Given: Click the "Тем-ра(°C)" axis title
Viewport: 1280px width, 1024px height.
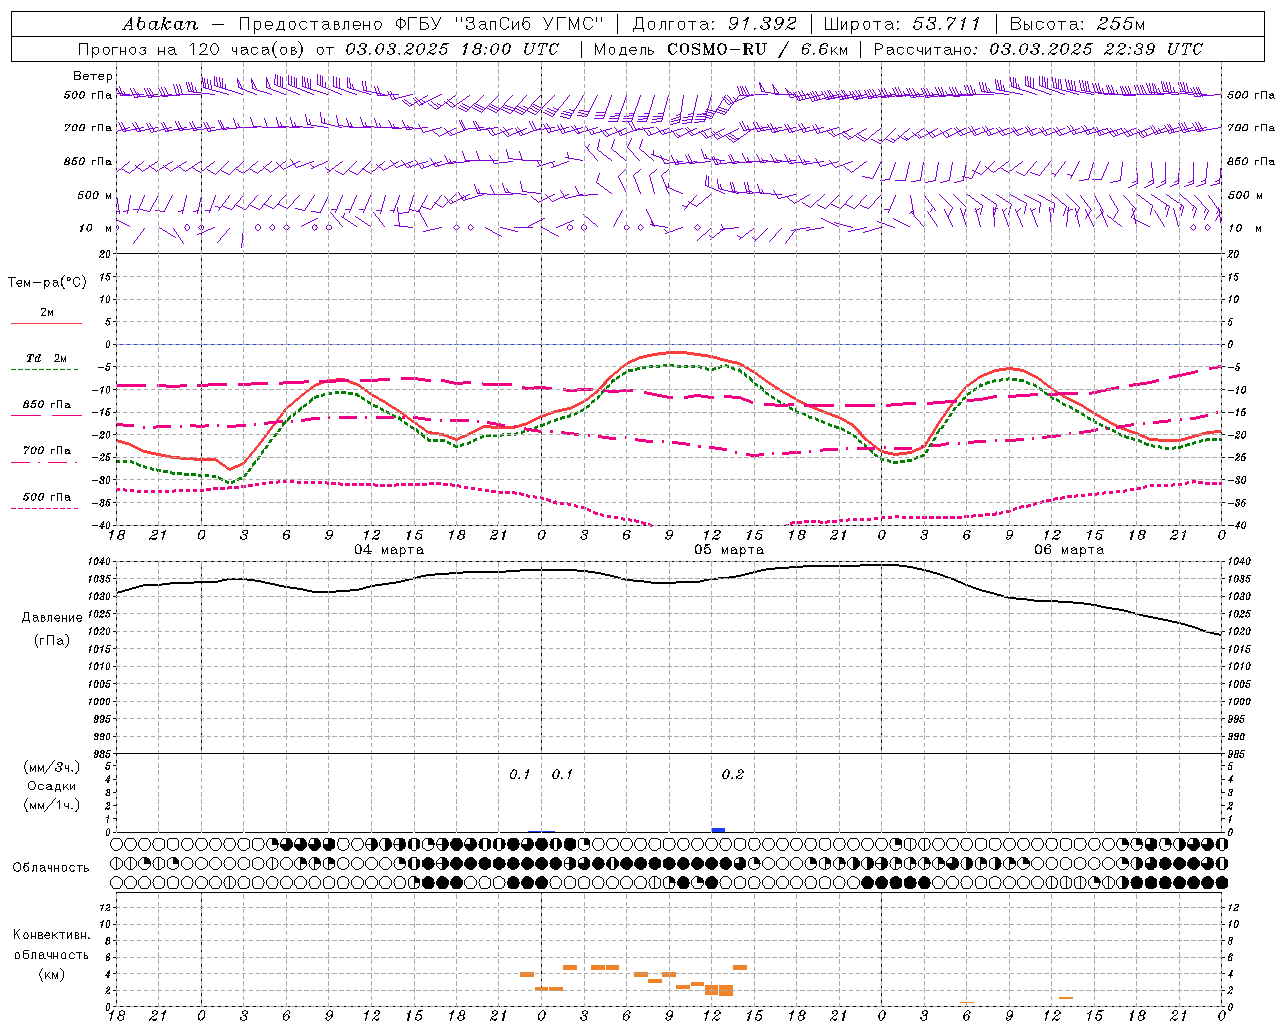Looking at the screenshot, I should [x=47, y=283].
